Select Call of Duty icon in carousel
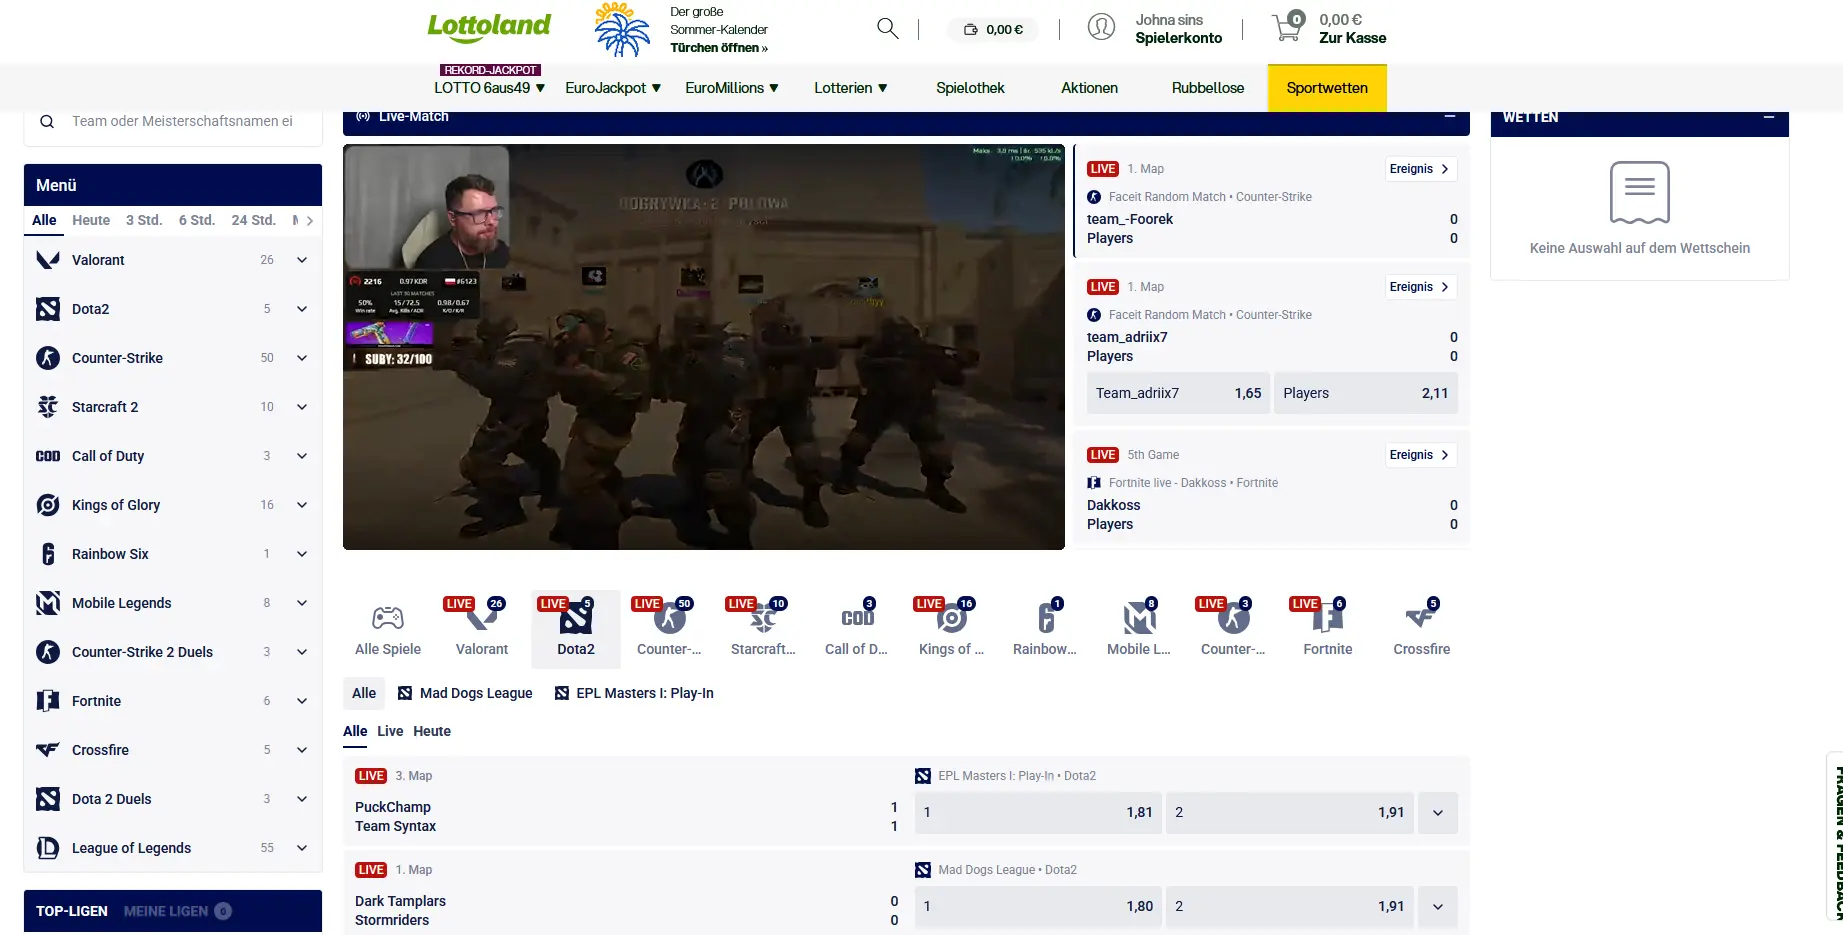This screenshot has width=1843, height=935. tap(857, 618)
